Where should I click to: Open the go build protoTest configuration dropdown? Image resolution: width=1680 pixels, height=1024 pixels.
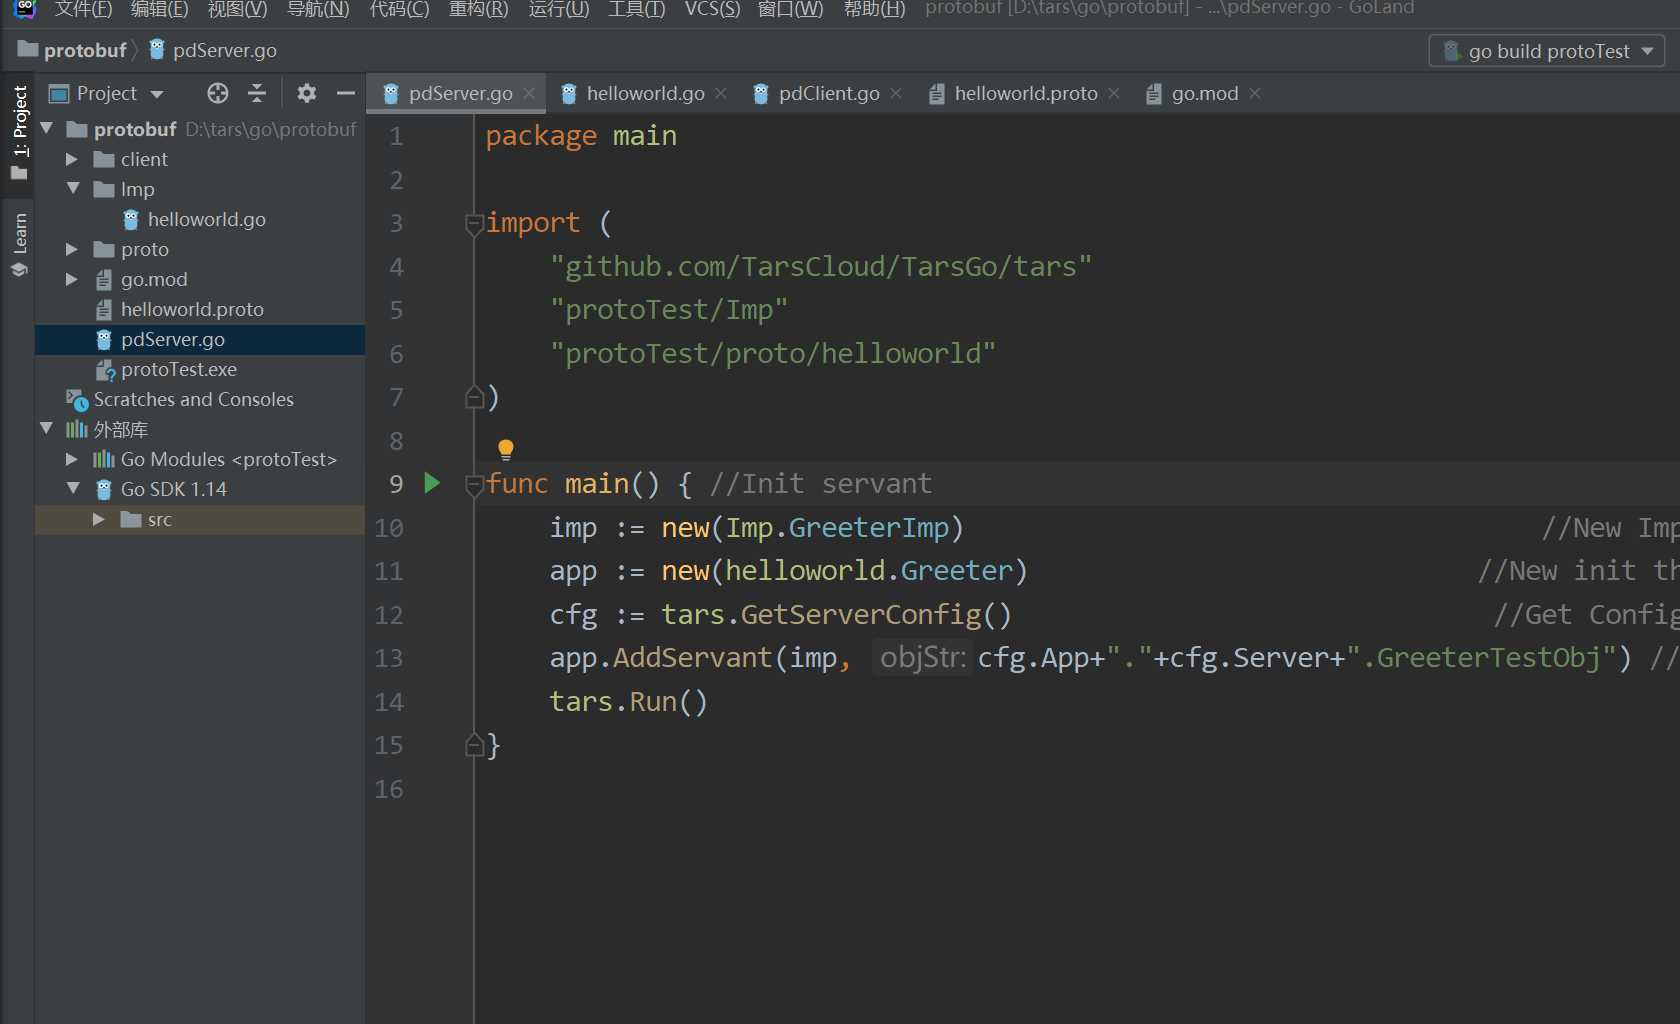(1547, 51)
